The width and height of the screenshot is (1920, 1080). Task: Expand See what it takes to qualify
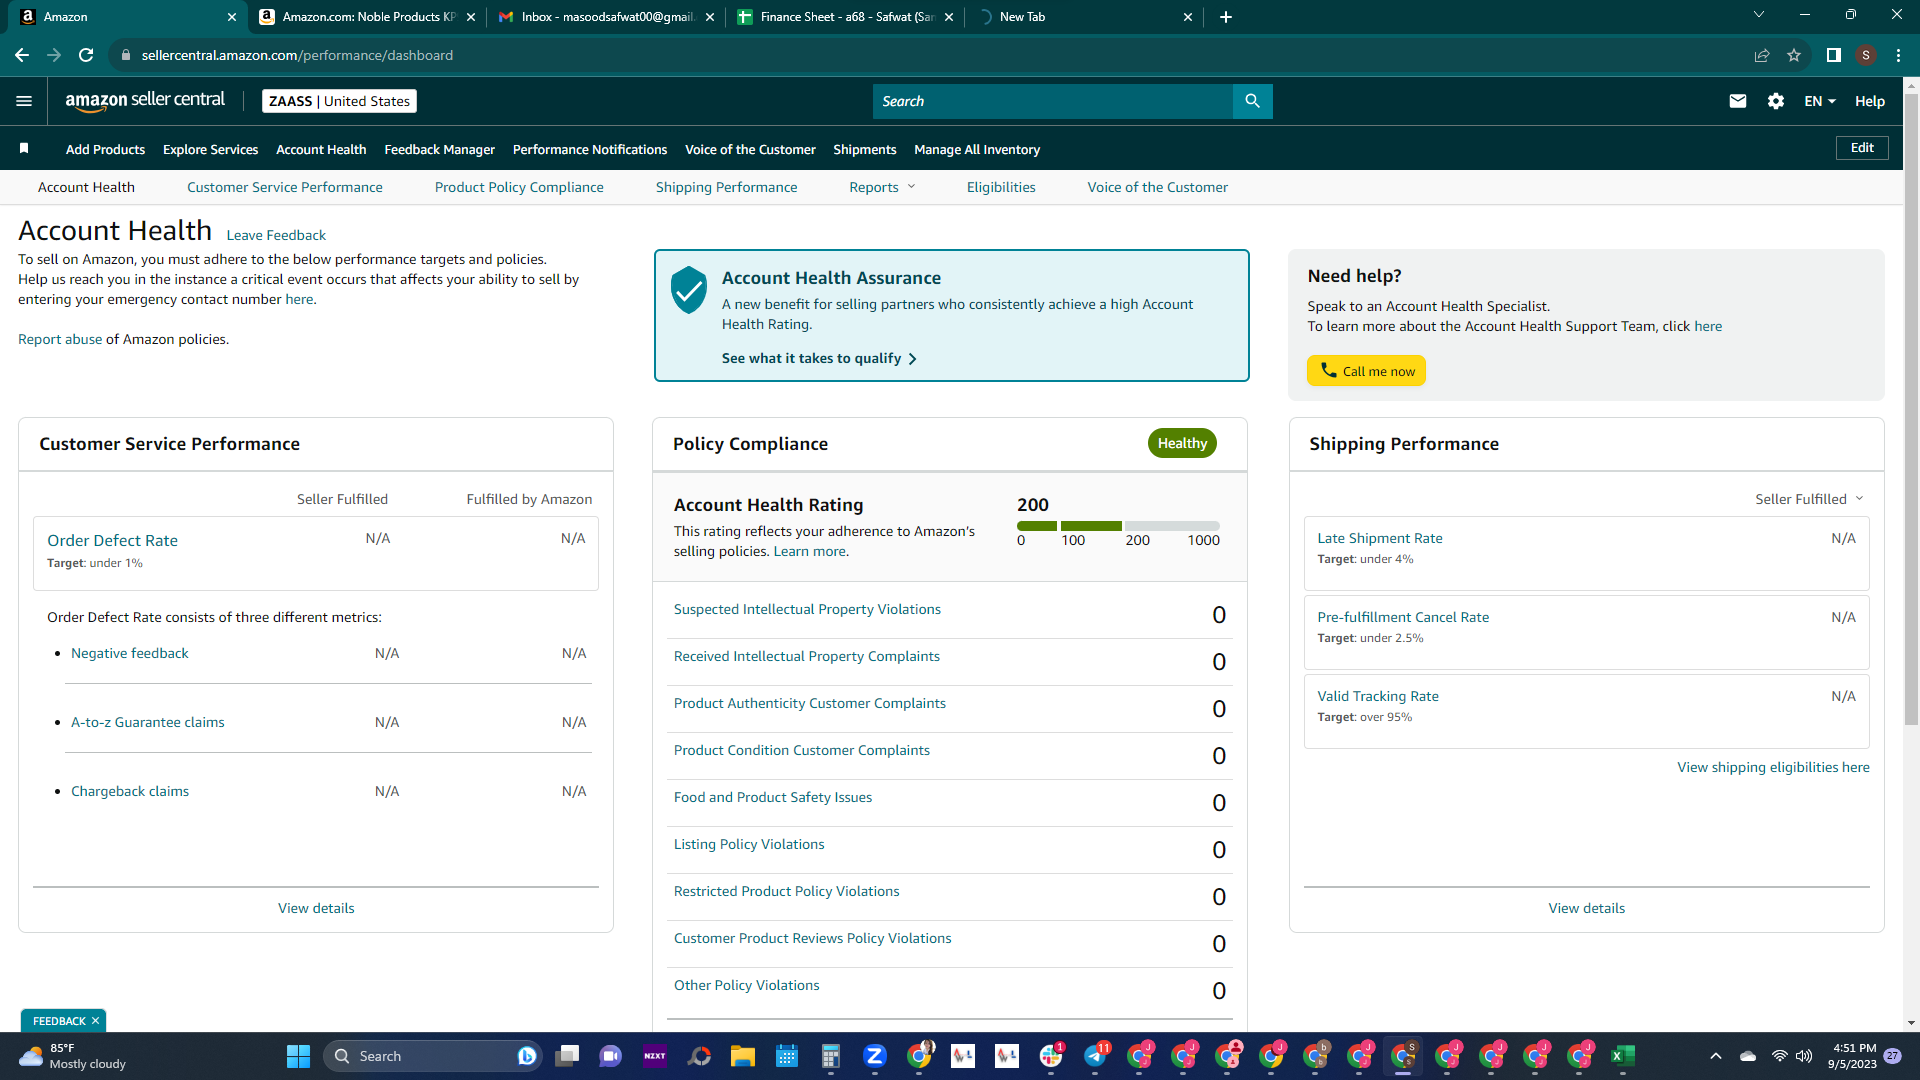click(x=819, y=358)
